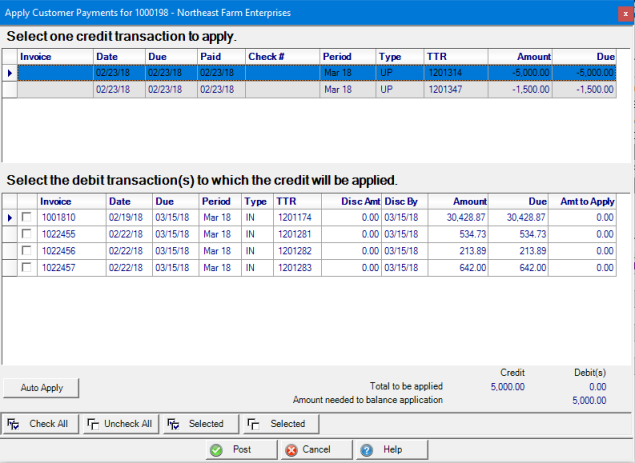
Task: Enable the checkbox for invoice 1022455
Action: [26, 234]
